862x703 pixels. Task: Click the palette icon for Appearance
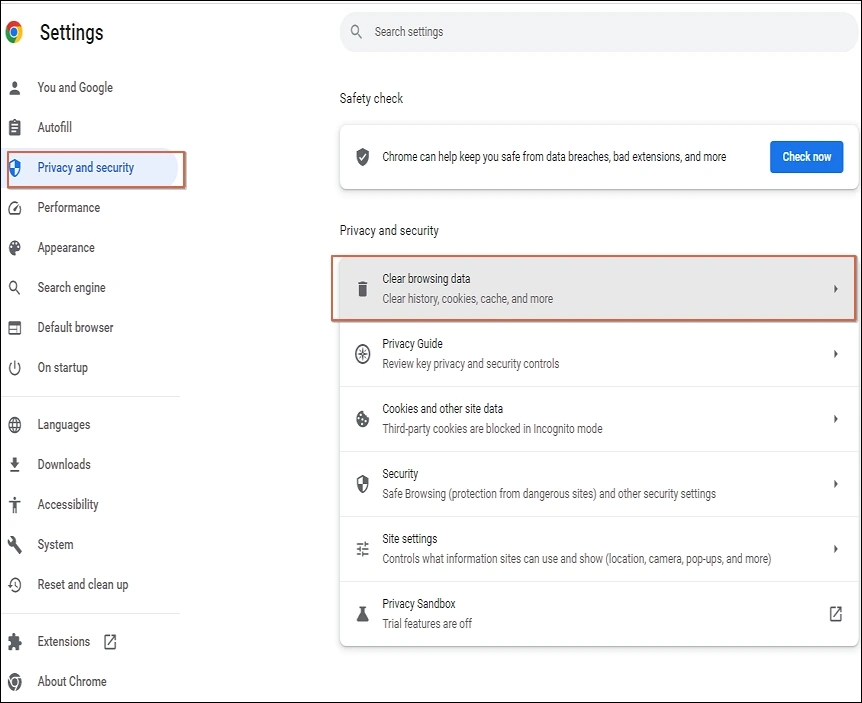(15, 248)
